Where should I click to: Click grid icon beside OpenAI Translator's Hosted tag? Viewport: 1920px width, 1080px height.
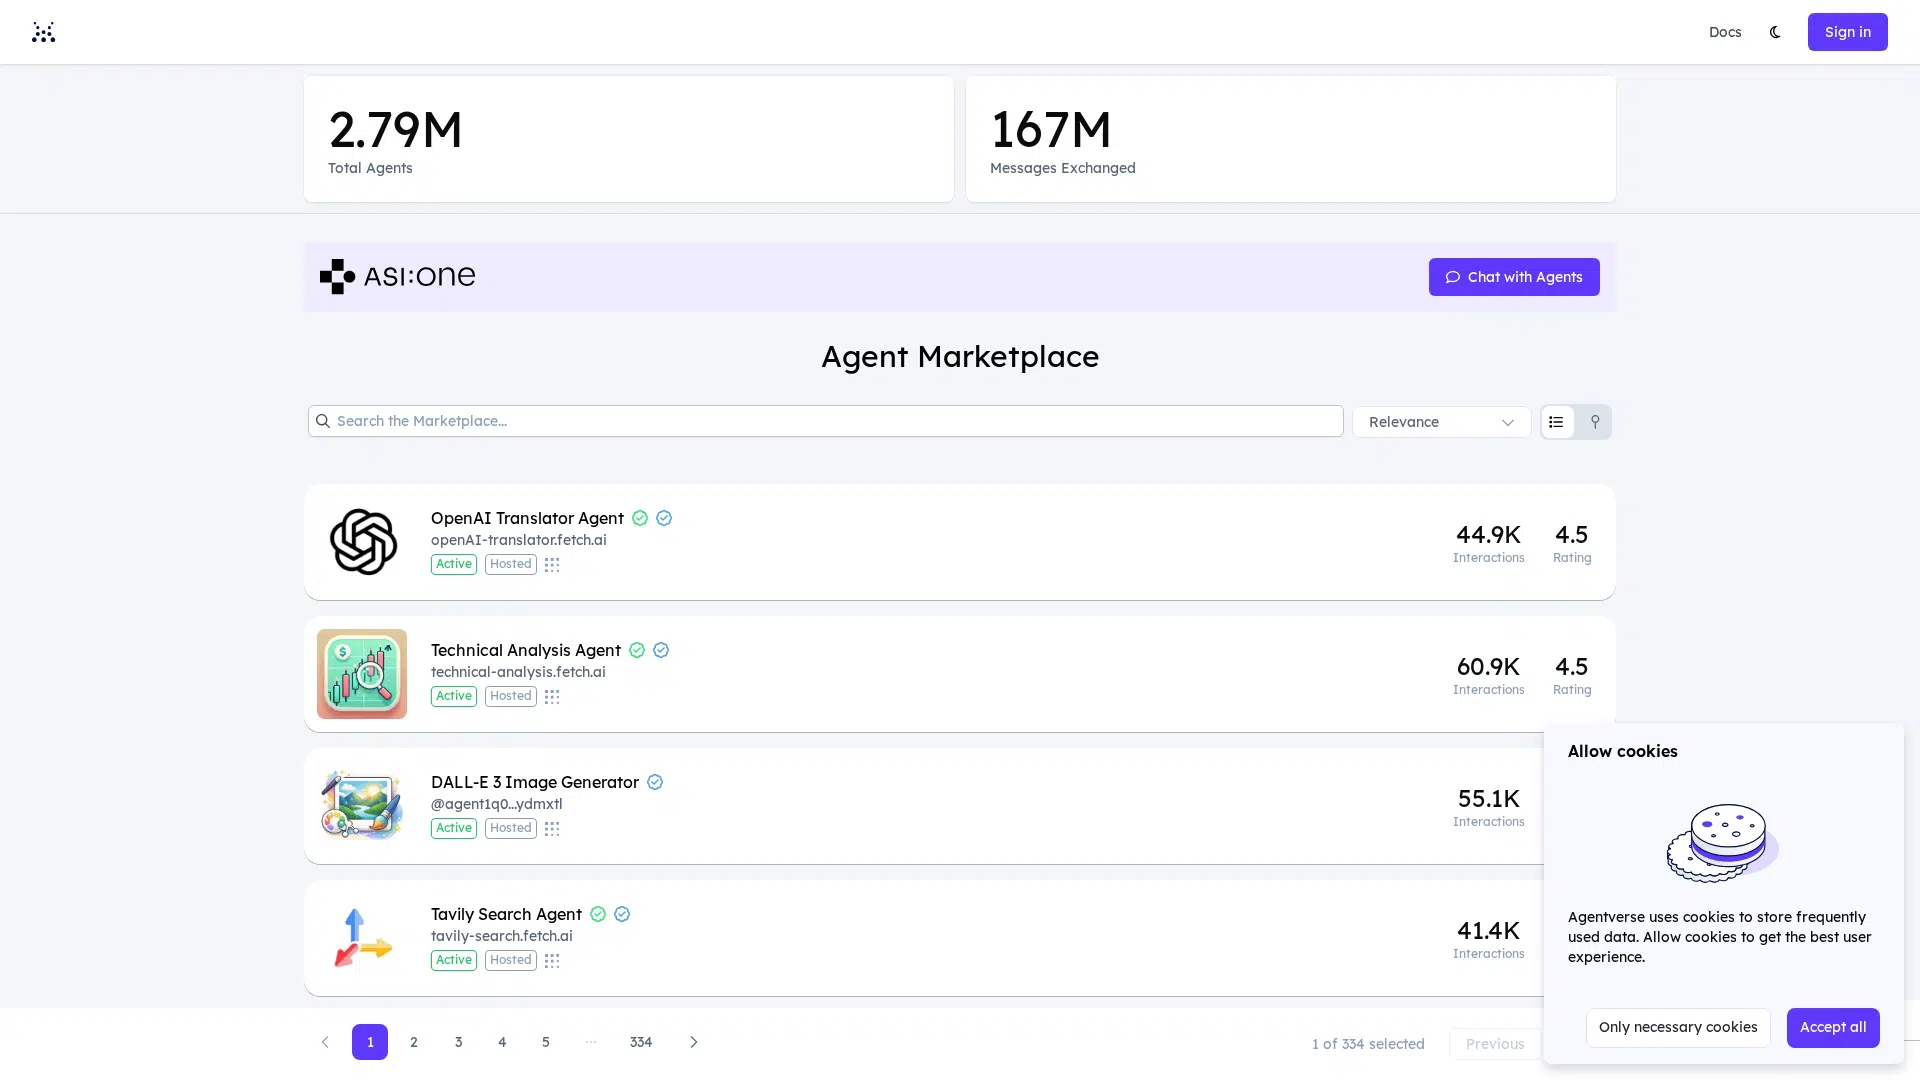[552, 565]
